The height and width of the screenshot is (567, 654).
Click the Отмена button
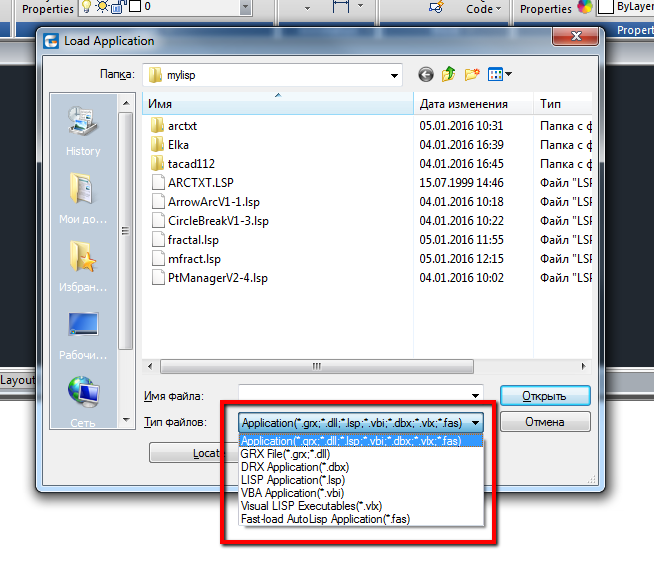pyautogui.click(x=545, y=422)
